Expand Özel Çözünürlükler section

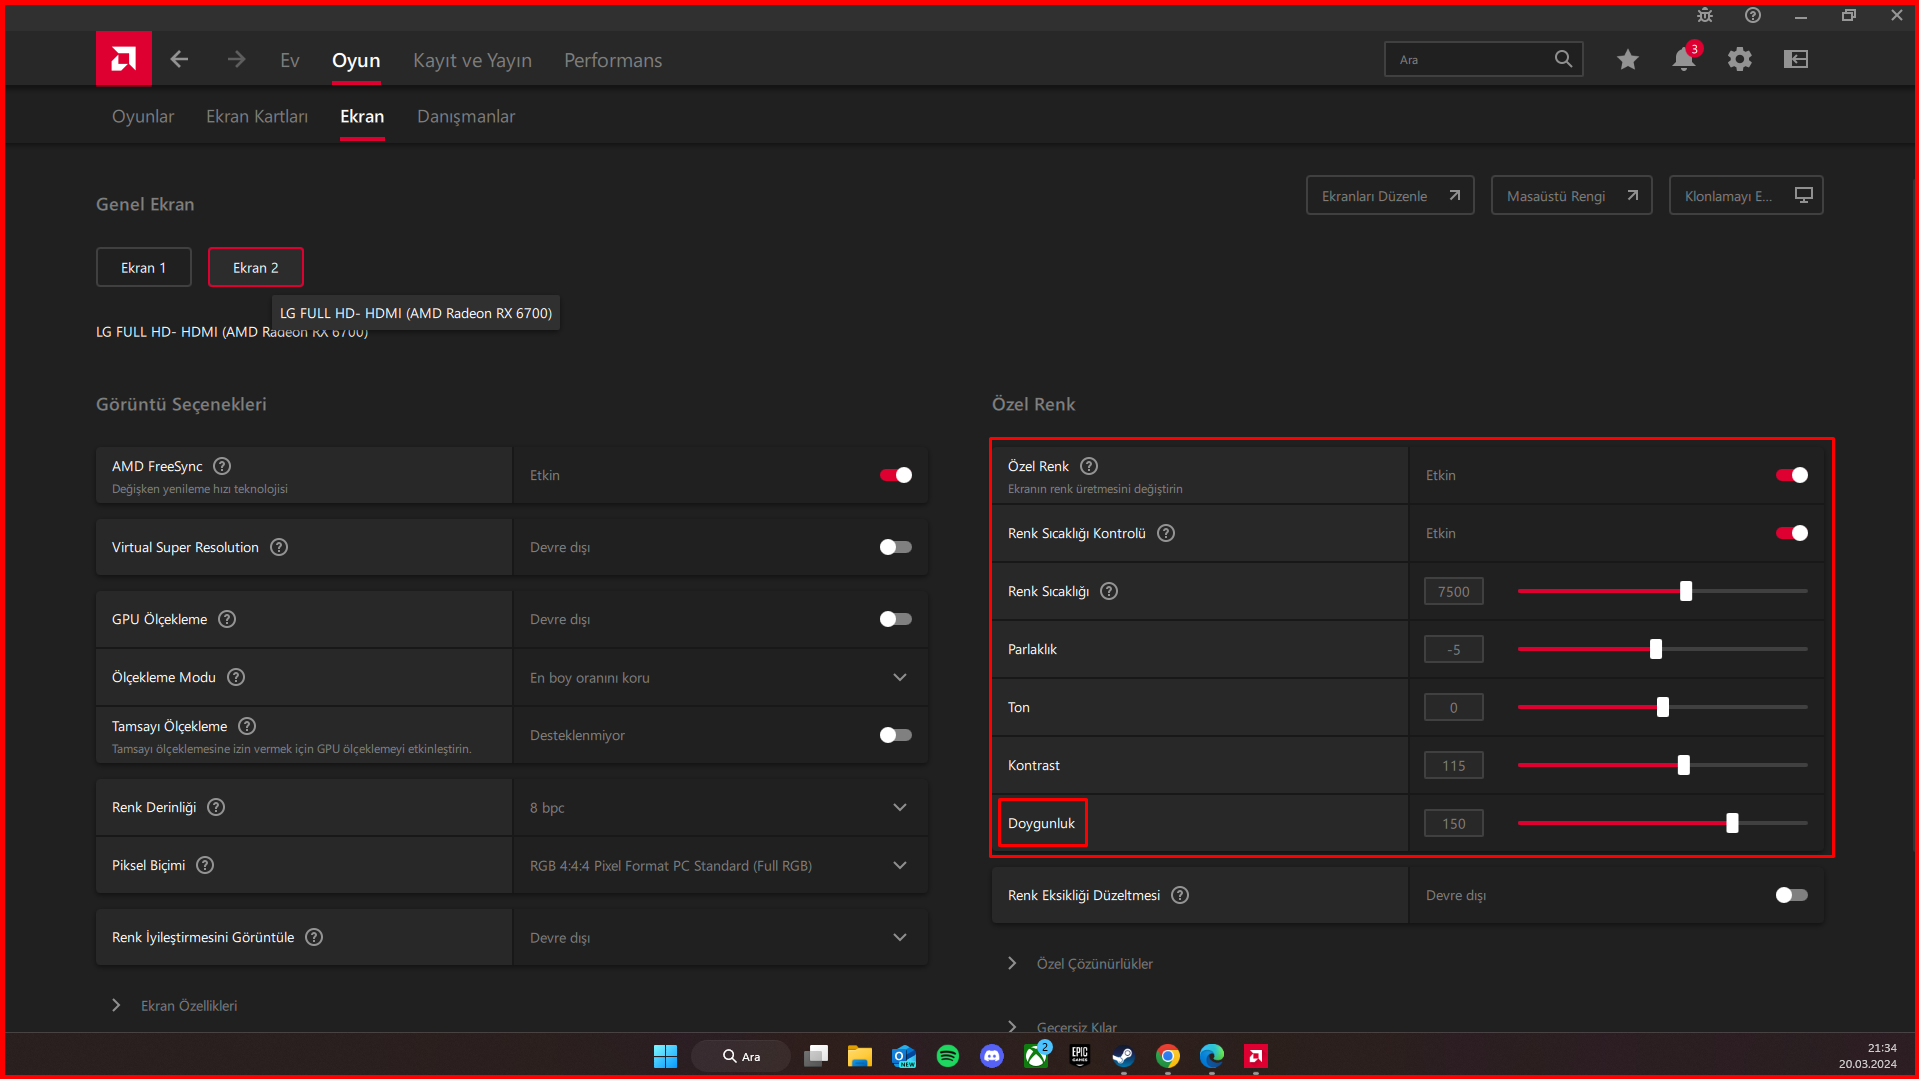tap(1082, 963)
